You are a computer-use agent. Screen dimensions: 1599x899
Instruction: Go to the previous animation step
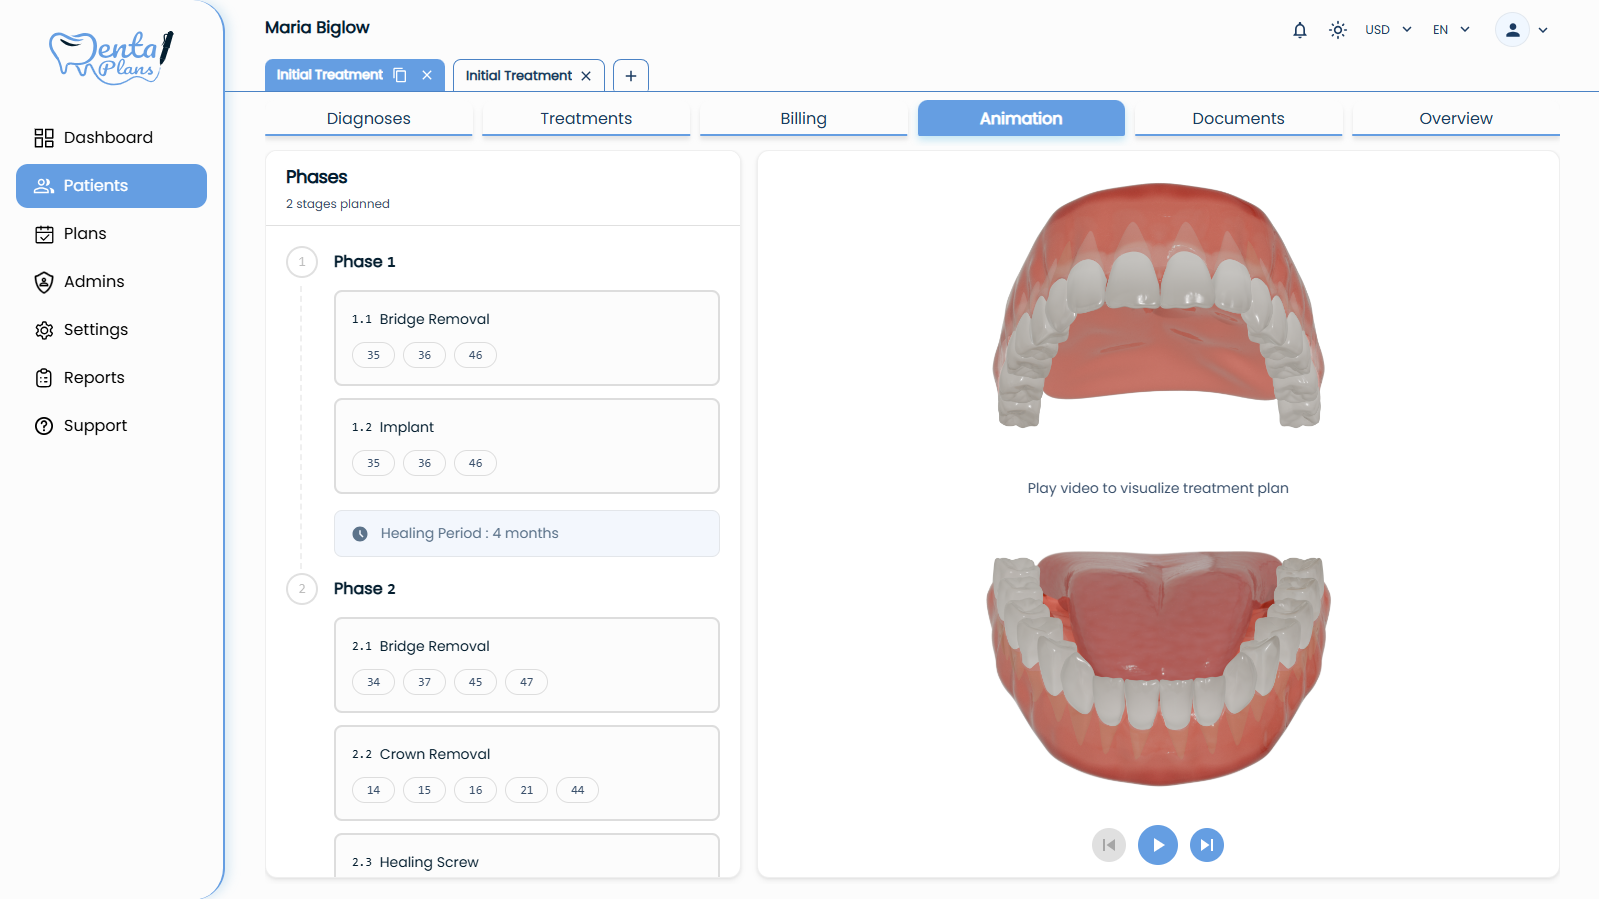click(1108, 845)
